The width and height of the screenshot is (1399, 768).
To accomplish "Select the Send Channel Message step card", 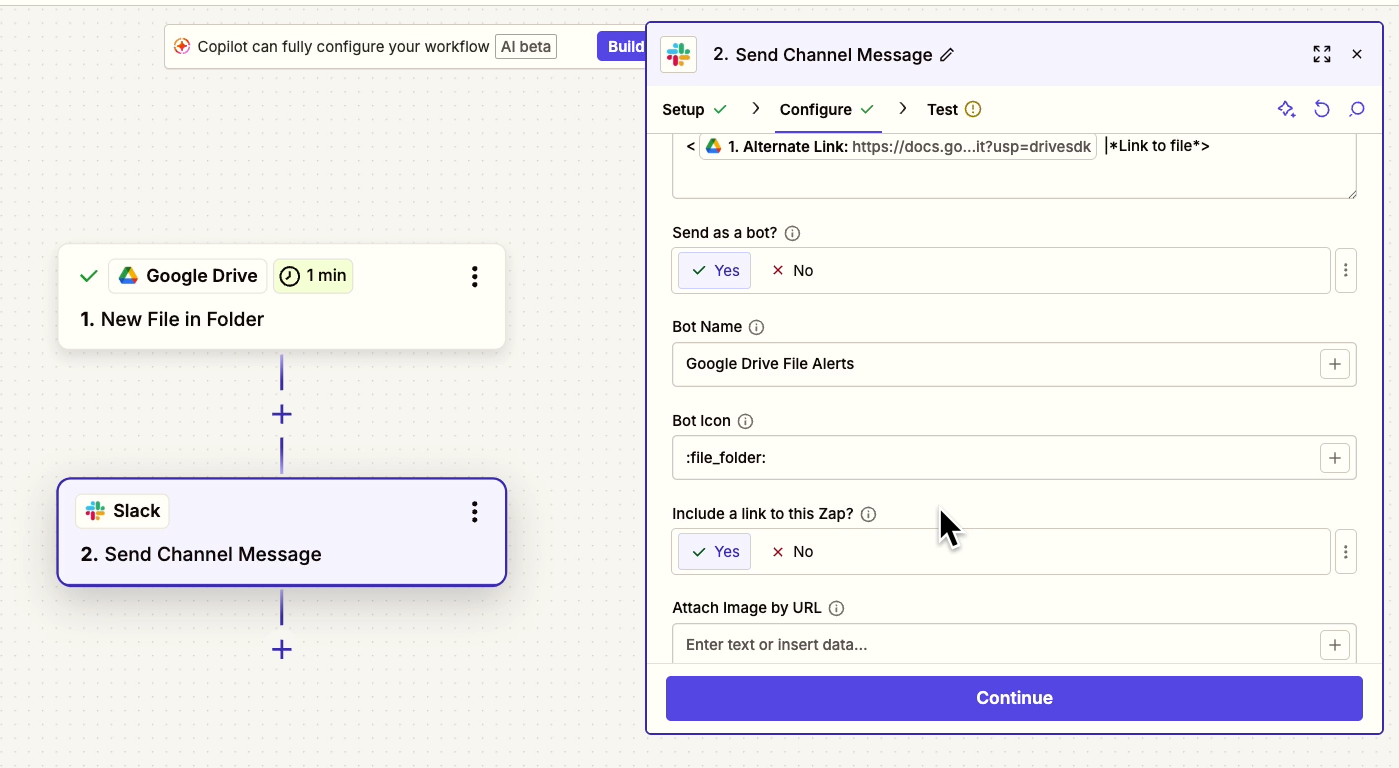I will tap(282, 532).
